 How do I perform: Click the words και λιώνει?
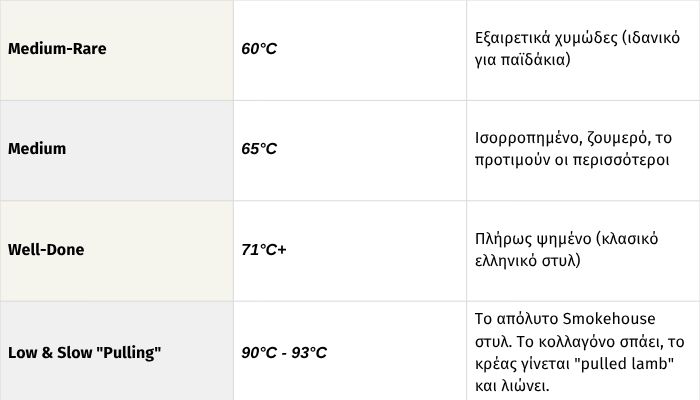(x=512, y=386)
